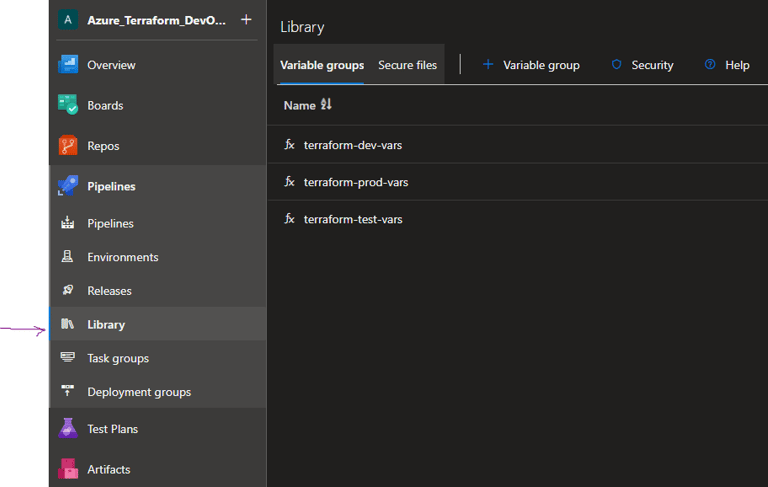Open Test Plans flask icon
Viewport: 768px width, 487px height.
pos(68,429)
